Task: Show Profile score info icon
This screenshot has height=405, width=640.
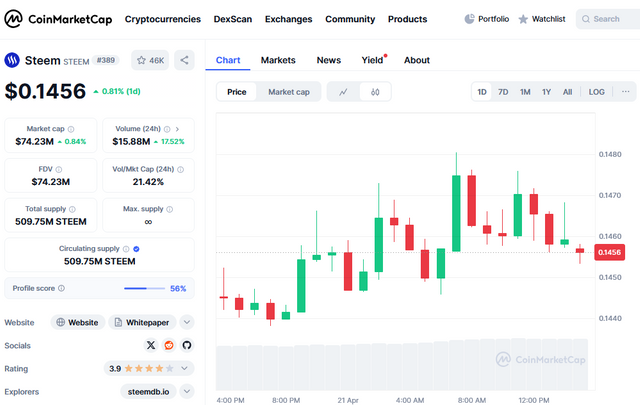Action: [61, 288]
